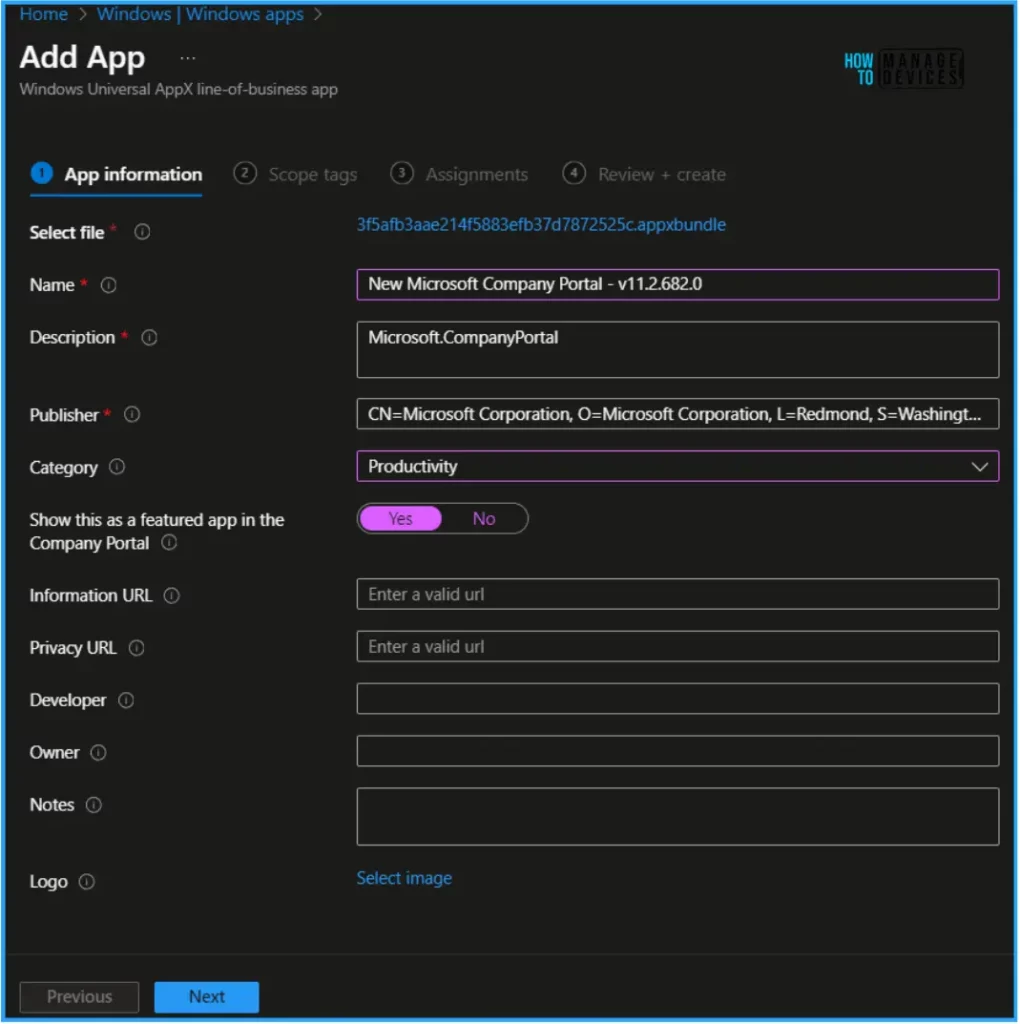
Task: Open the selected appxbundle file link
Action: click(541, 225)
